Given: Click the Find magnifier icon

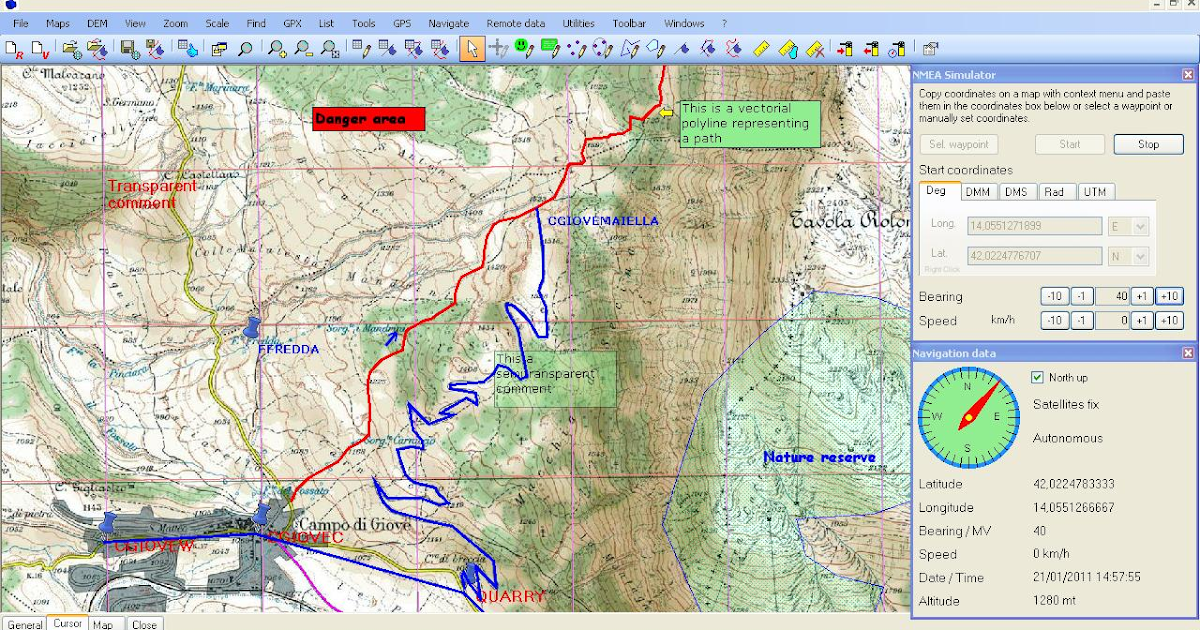Looking at the screenshot, I should [244, 47].
